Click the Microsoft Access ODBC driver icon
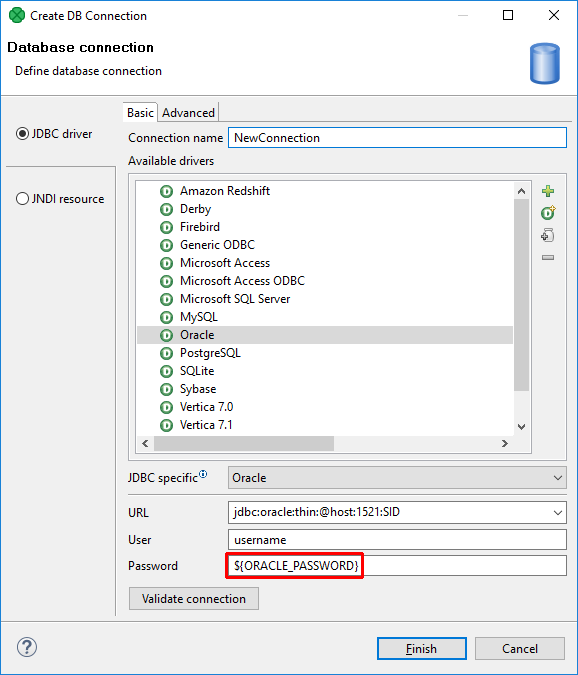Screen dimensions: 578x675 pos(167,281)
